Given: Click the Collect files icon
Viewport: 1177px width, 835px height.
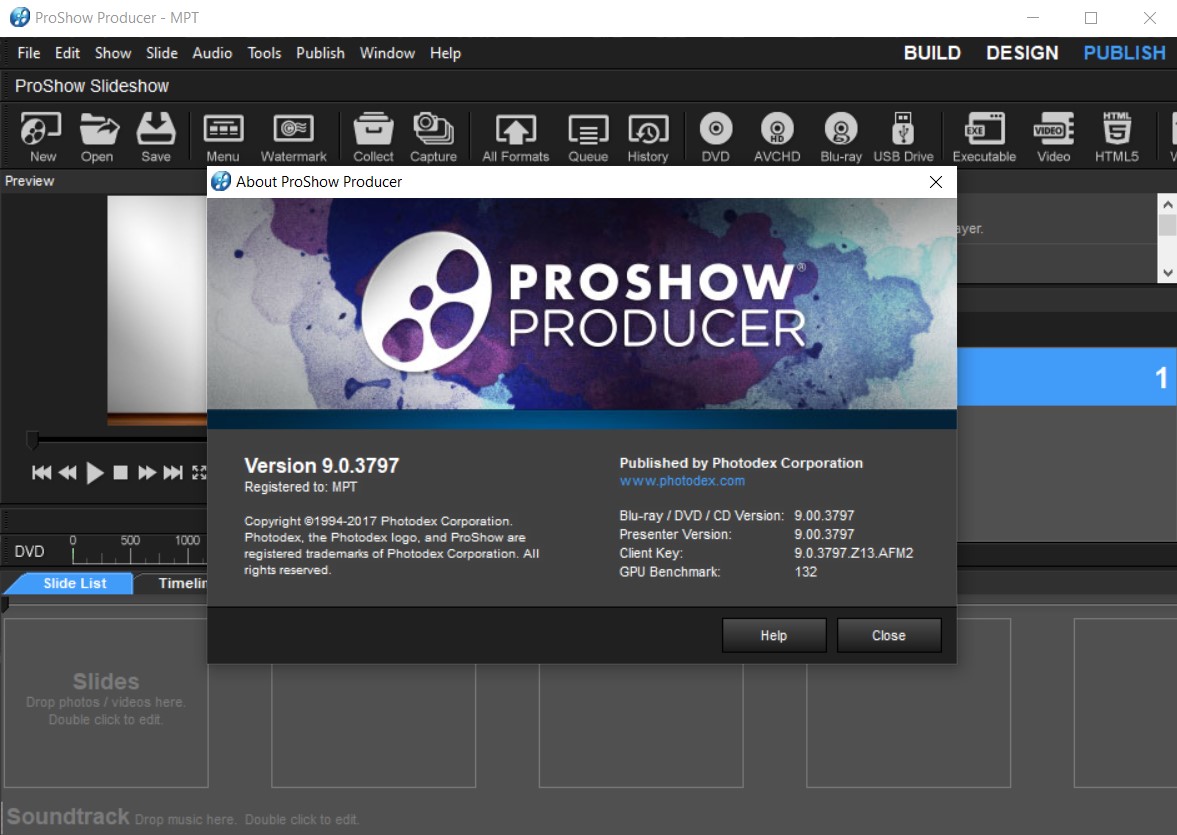Looking at the screenshot, I should (x=373, y=136).
